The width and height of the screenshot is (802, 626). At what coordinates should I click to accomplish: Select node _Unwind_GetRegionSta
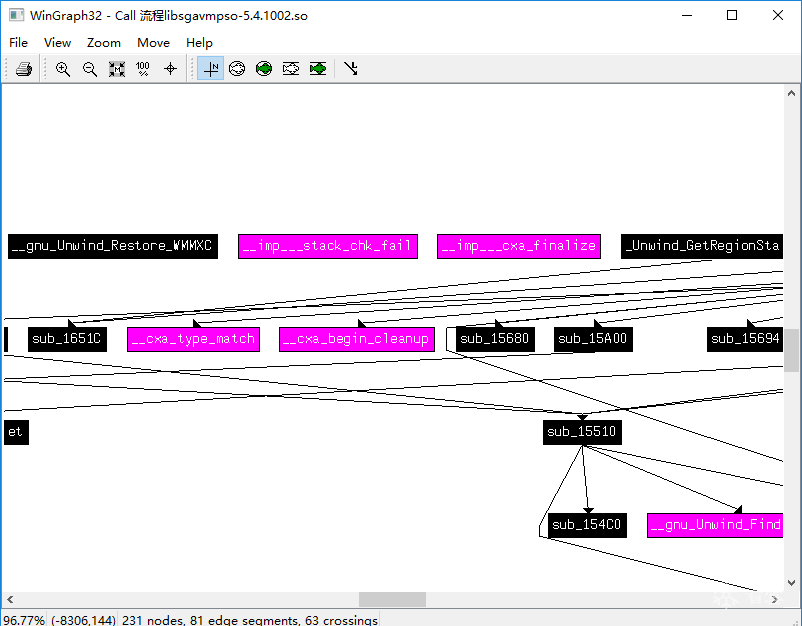(702, 246)
